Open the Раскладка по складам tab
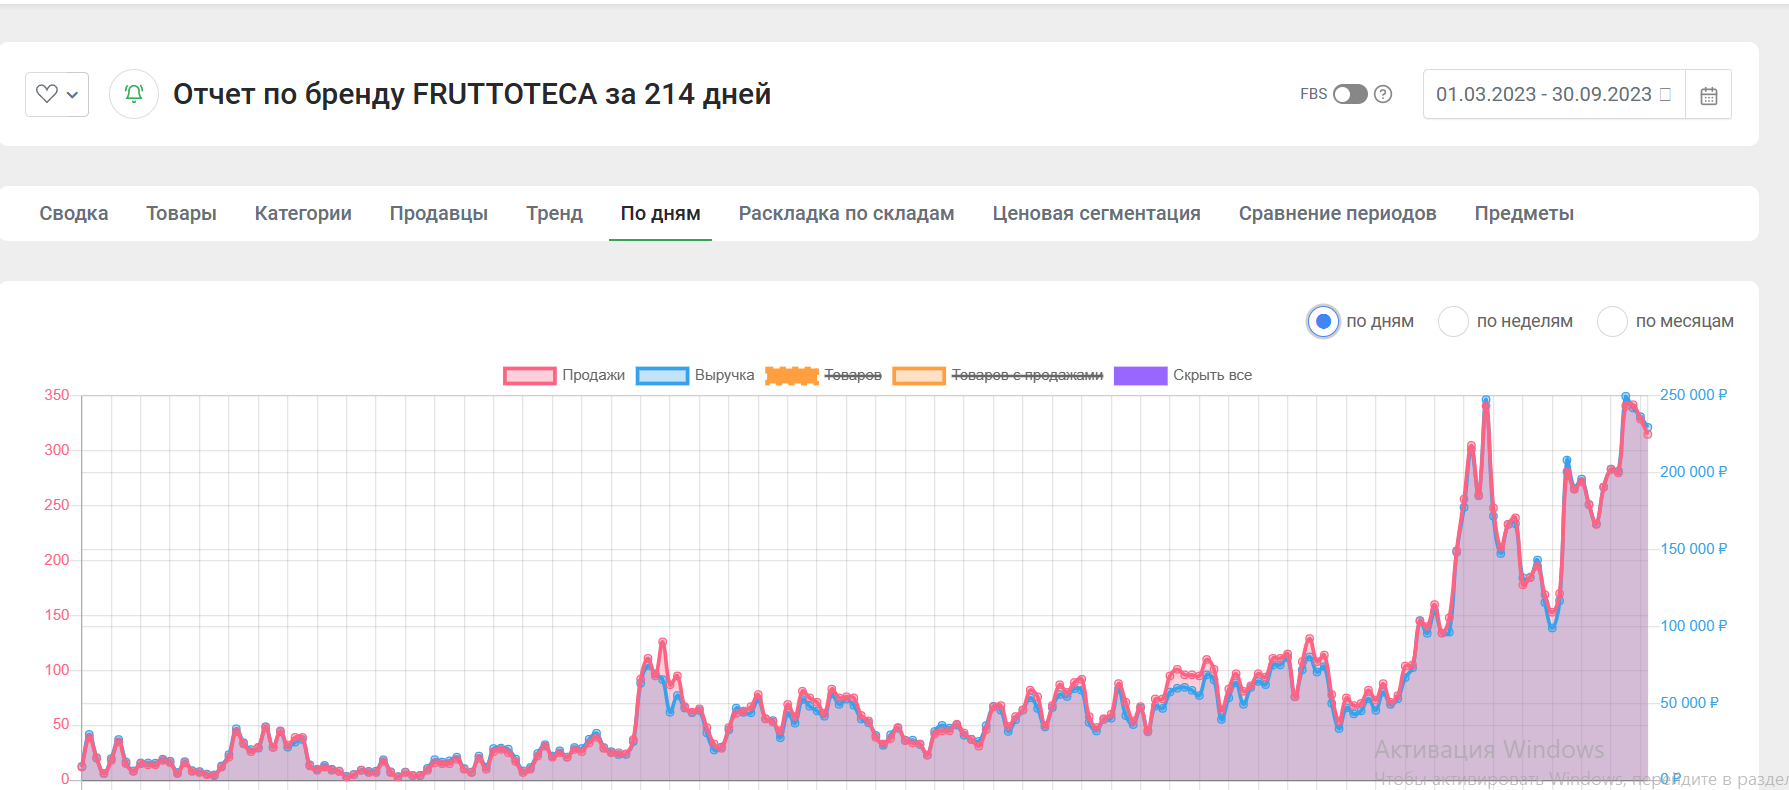1789x790 pixels. click(x=846, y=213)
